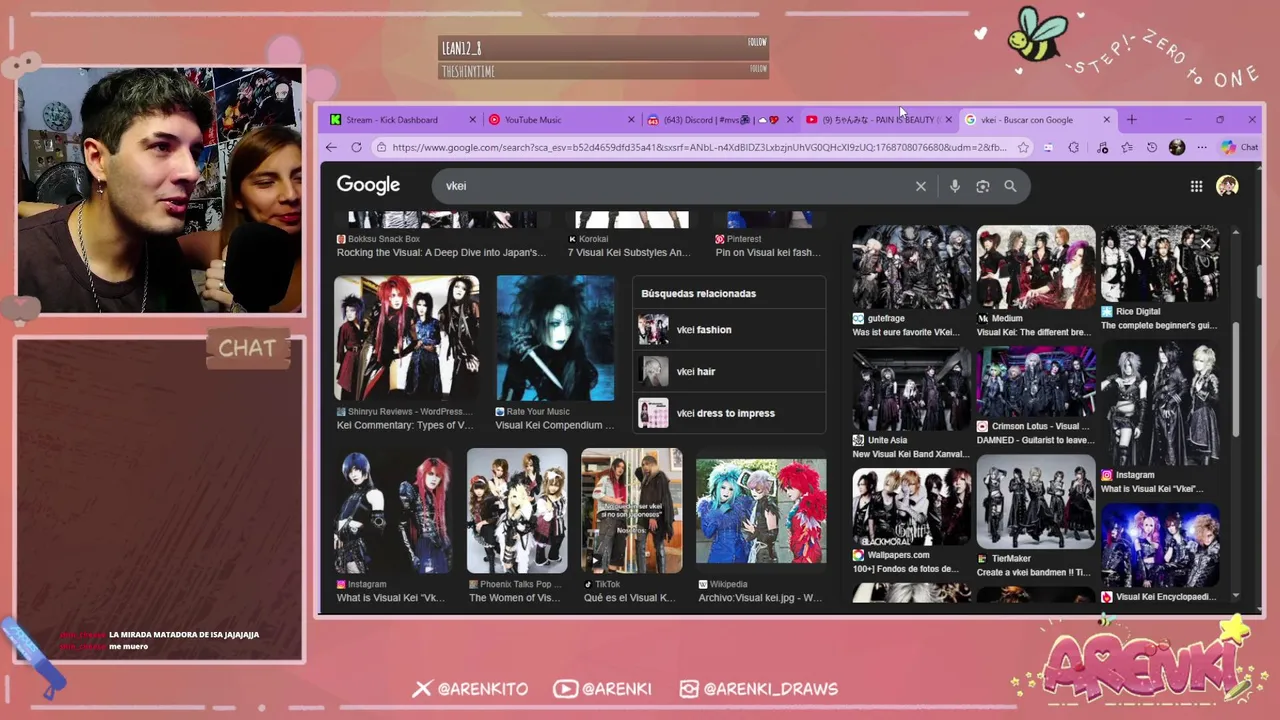Image resolution: width=1280 pixels, height=720 pixels.
Task: Search by image with the Lens icon
Action: point(983,186)
